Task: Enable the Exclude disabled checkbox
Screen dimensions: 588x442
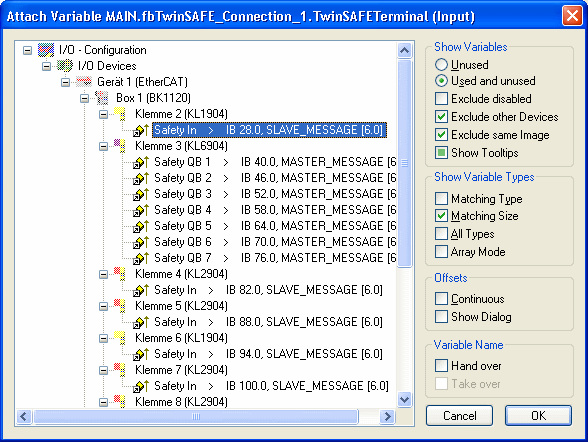Action: [x=441, y=99]
